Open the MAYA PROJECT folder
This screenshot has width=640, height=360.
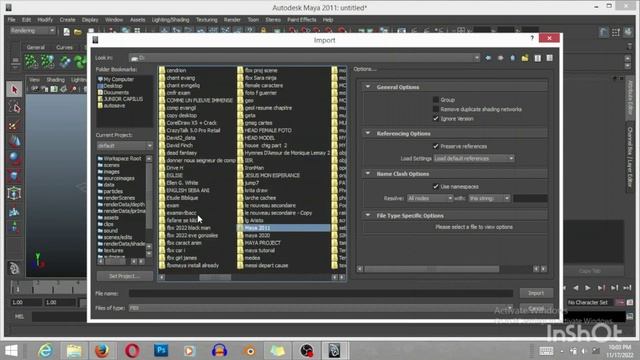(262, 243)
